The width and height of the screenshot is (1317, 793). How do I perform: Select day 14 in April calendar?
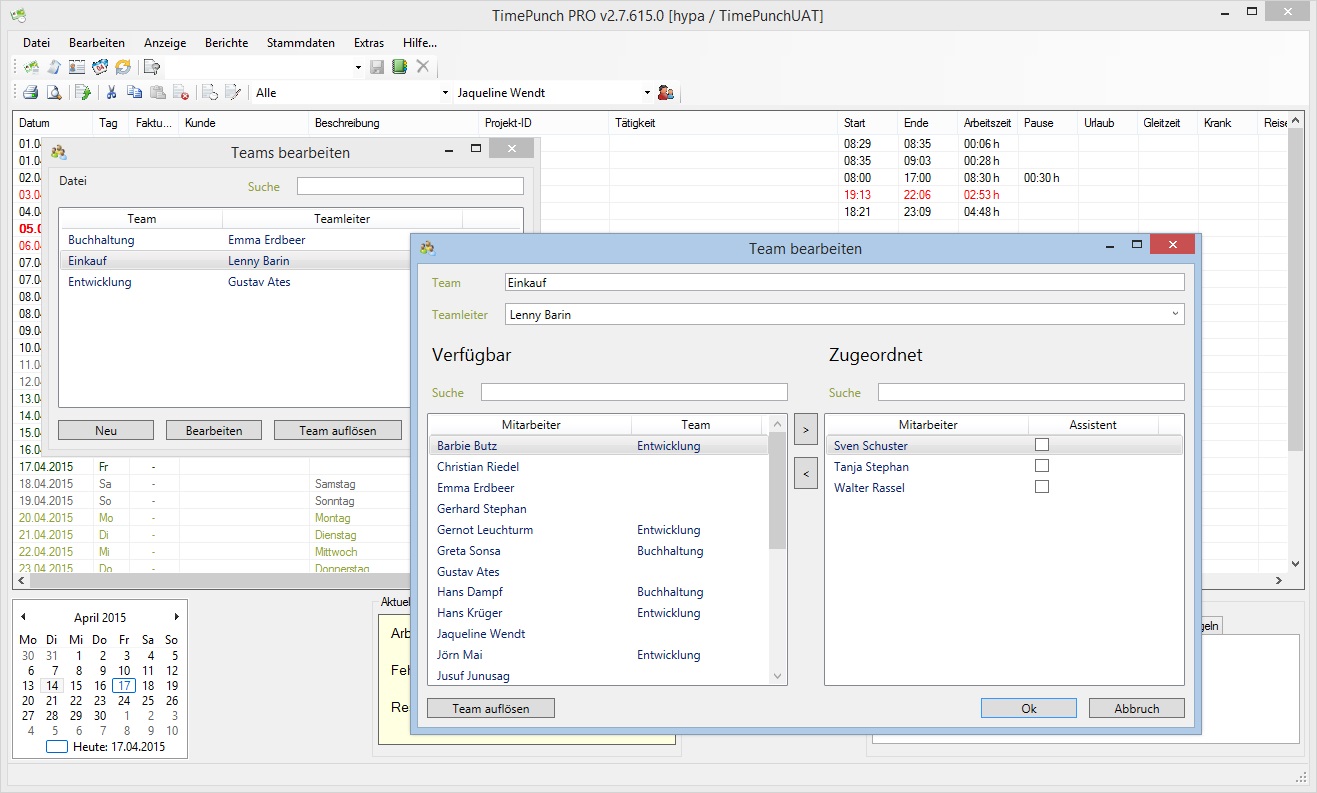[52, 686]
